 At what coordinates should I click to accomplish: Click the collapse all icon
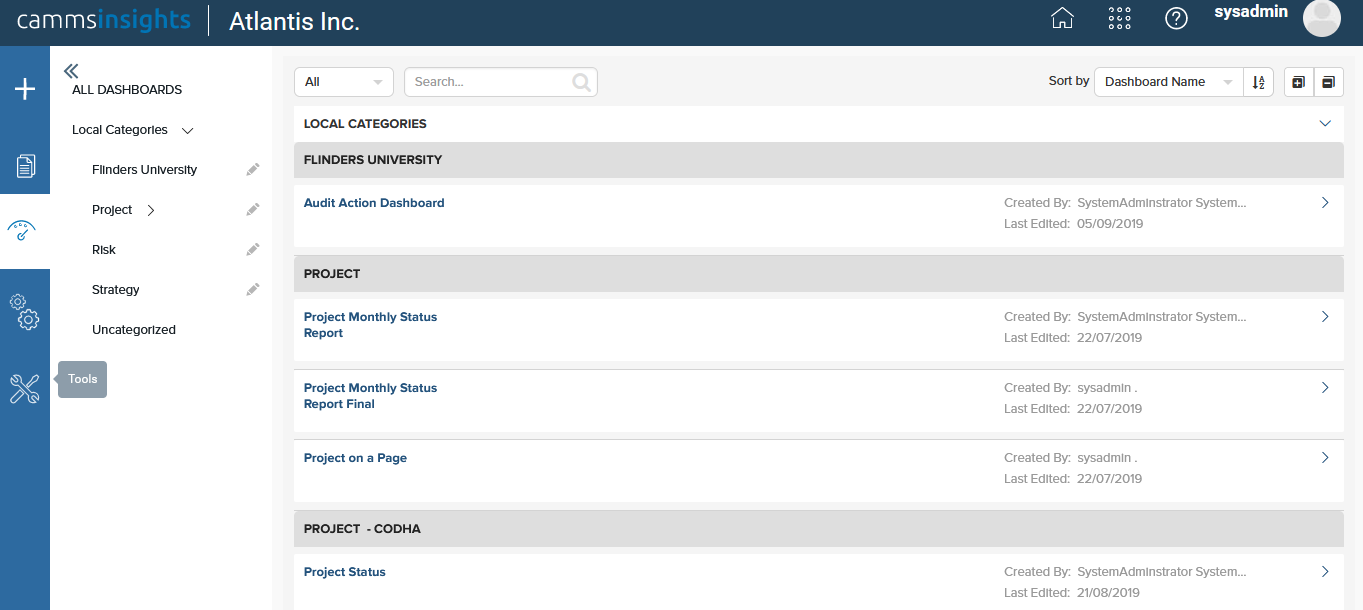[1328, 82]
